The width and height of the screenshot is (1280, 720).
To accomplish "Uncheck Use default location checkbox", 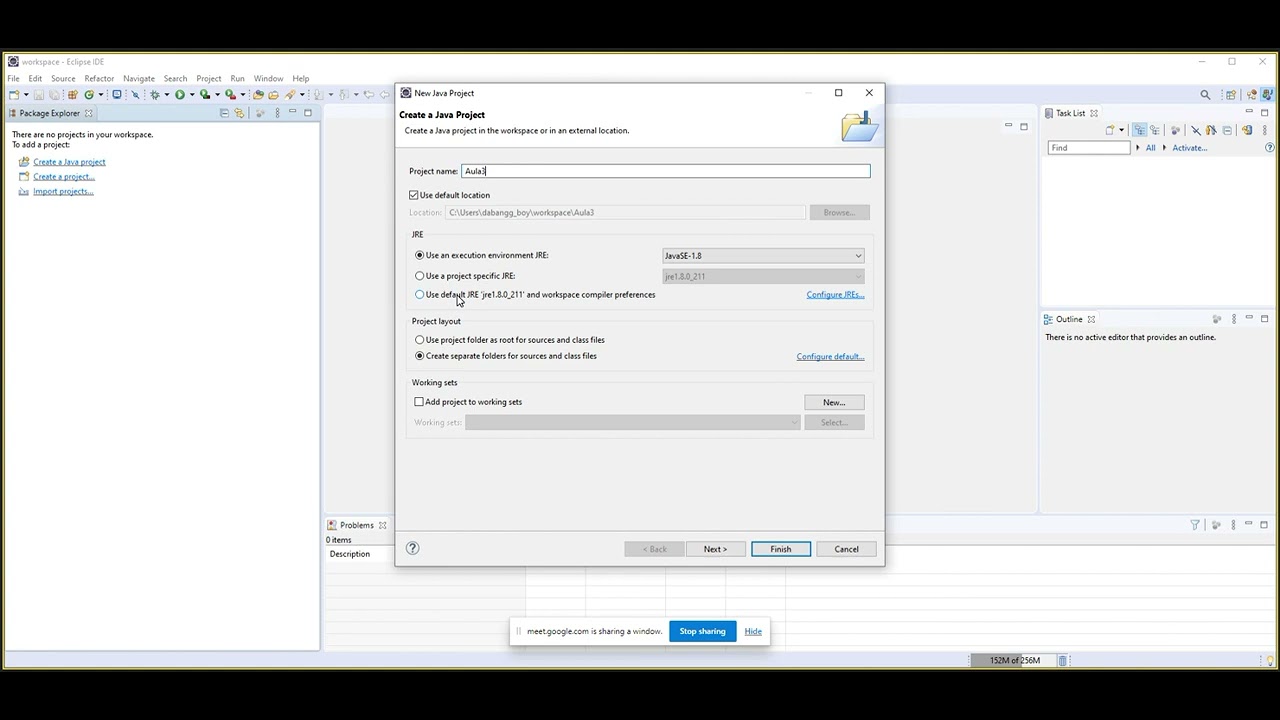I will [414, 195].
